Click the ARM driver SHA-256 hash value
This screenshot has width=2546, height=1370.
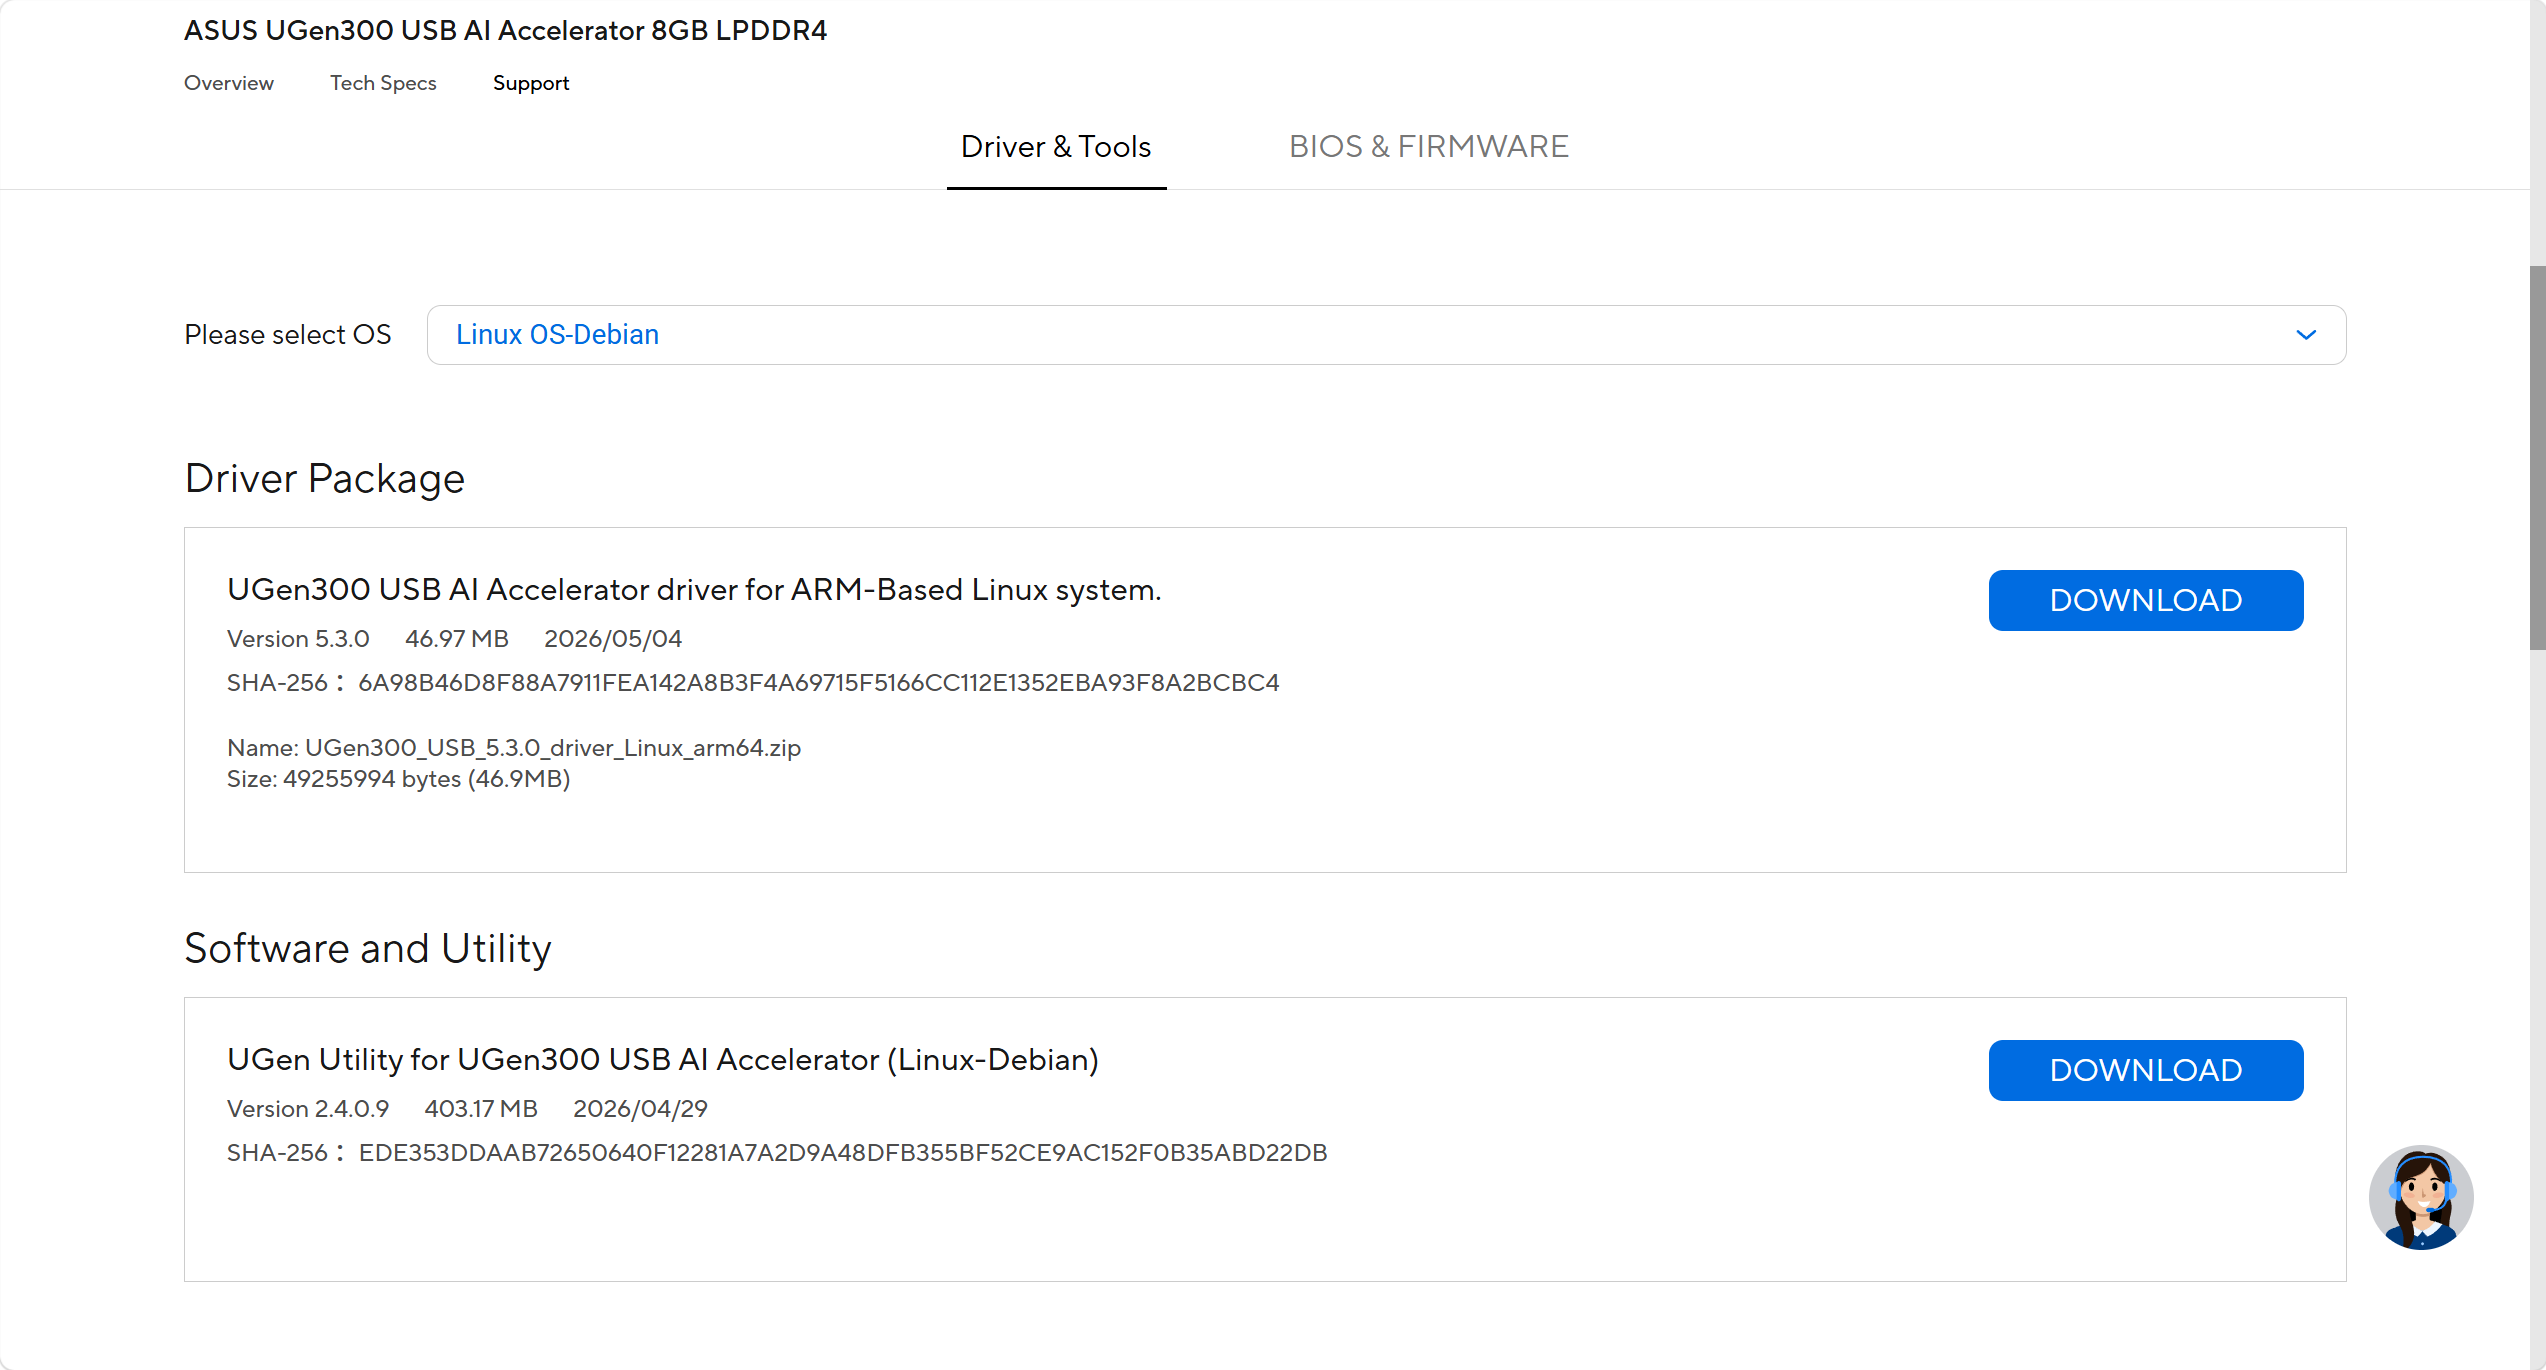tap(819, 683)
